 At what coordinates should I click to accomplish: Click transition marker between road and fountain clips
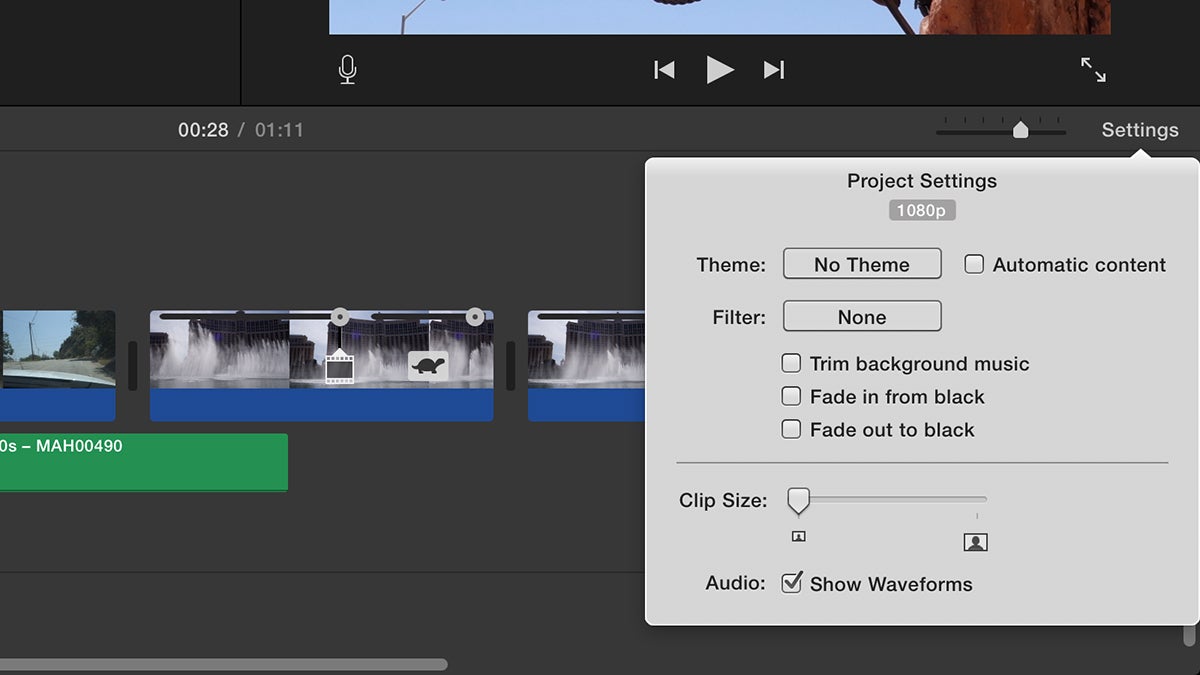click(132, 366)
